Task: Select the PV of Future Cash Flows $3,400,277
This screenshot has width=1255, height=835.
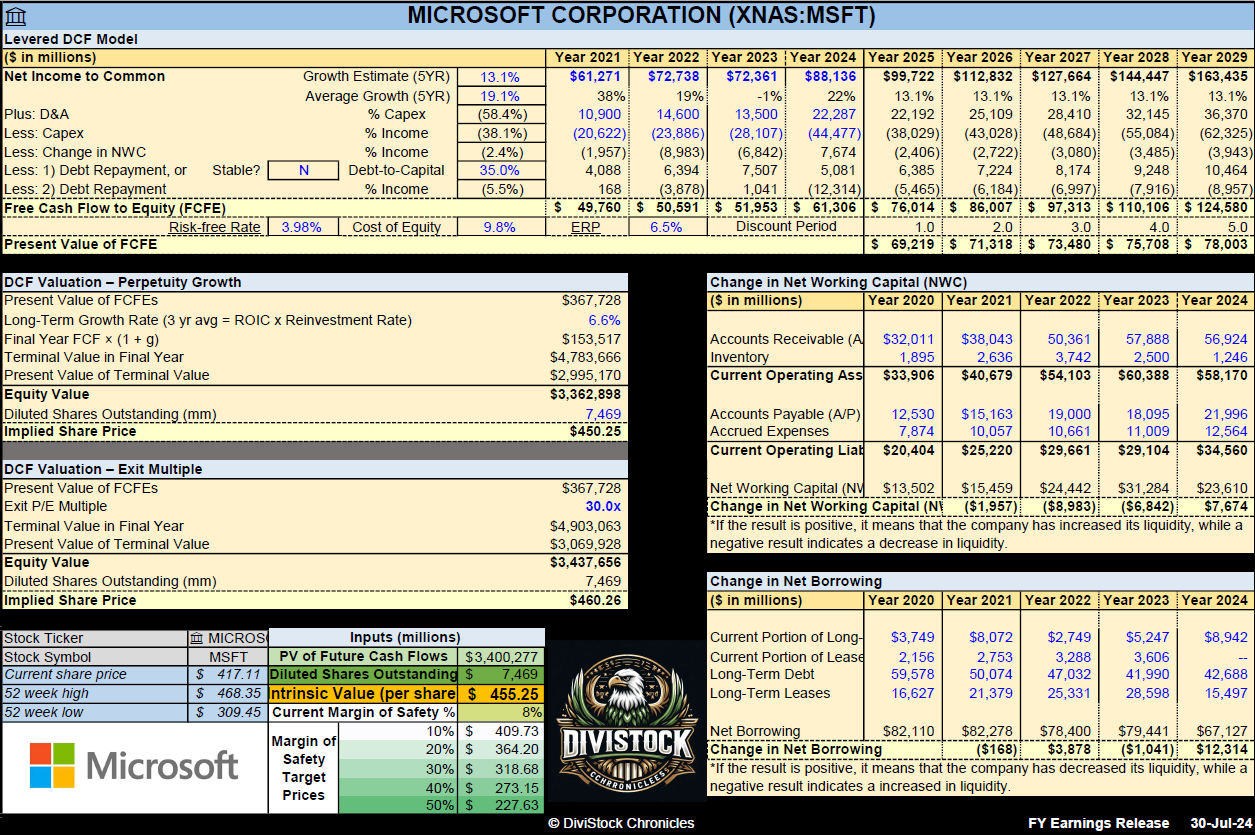Action: pos(501,657)
